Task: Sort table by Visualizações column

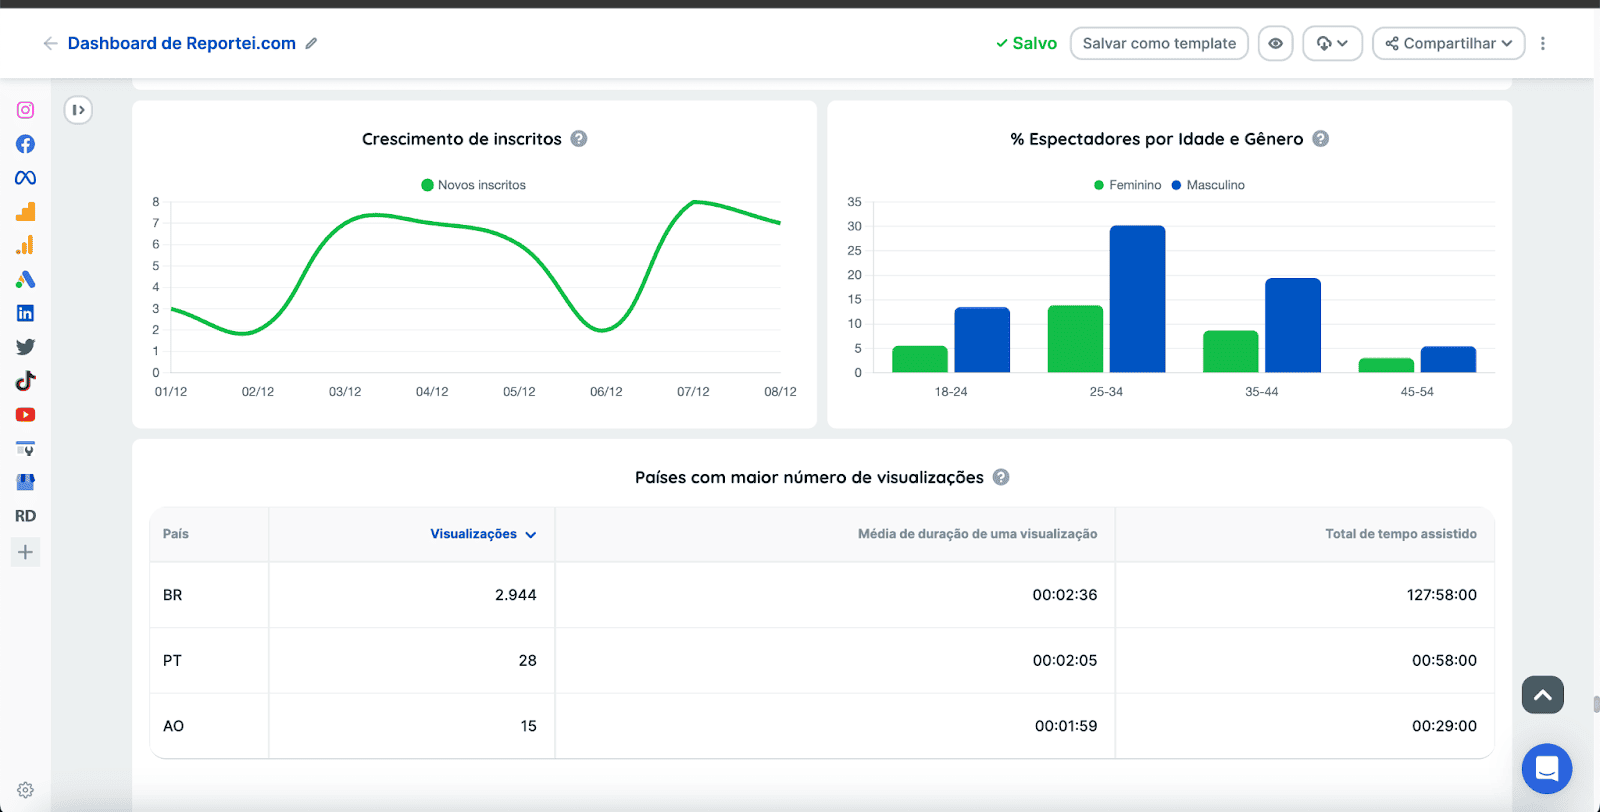Action: [483, 534]
